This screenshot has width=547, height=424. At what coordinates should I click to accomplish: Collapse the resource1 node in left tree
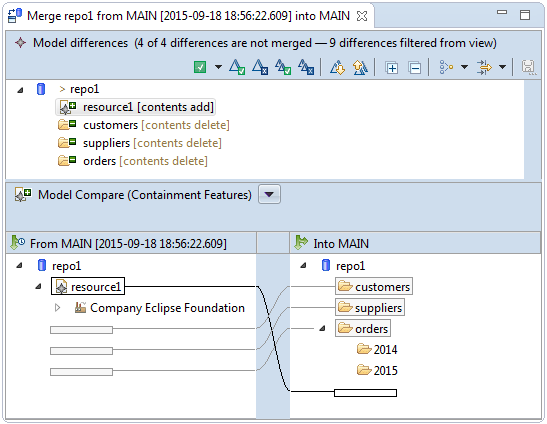click(38, 287)
